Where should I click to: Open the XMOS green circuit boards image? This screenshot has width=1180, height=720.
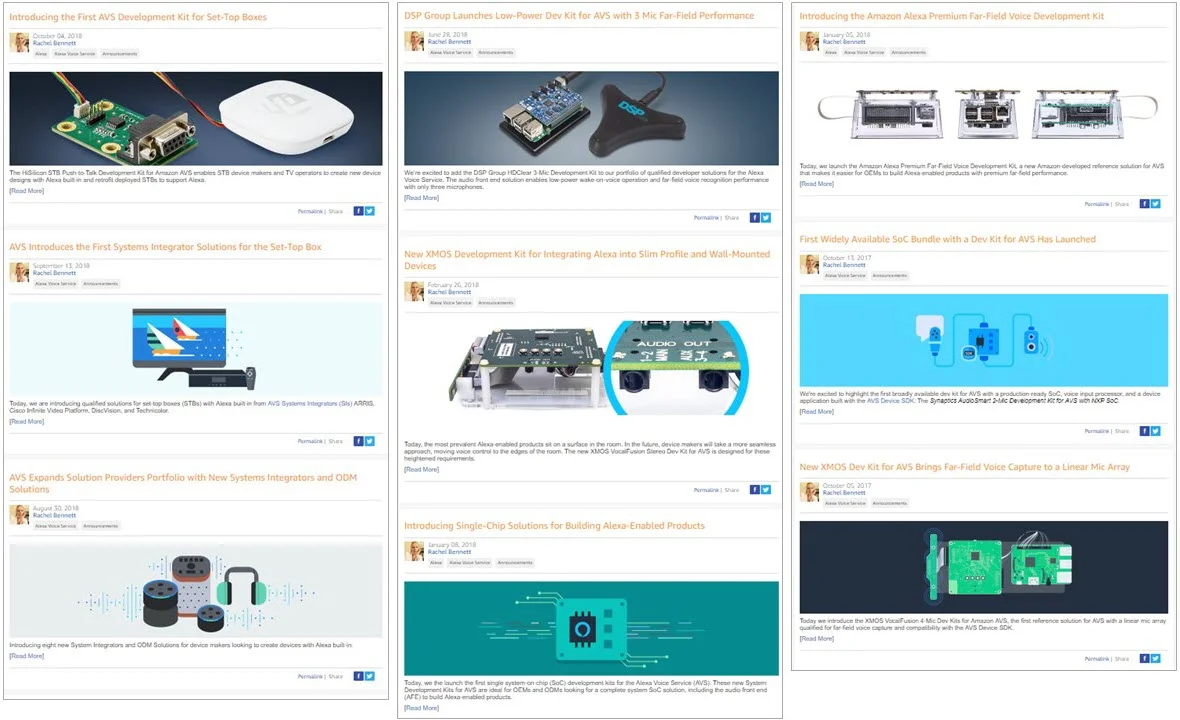pos(984,567)
